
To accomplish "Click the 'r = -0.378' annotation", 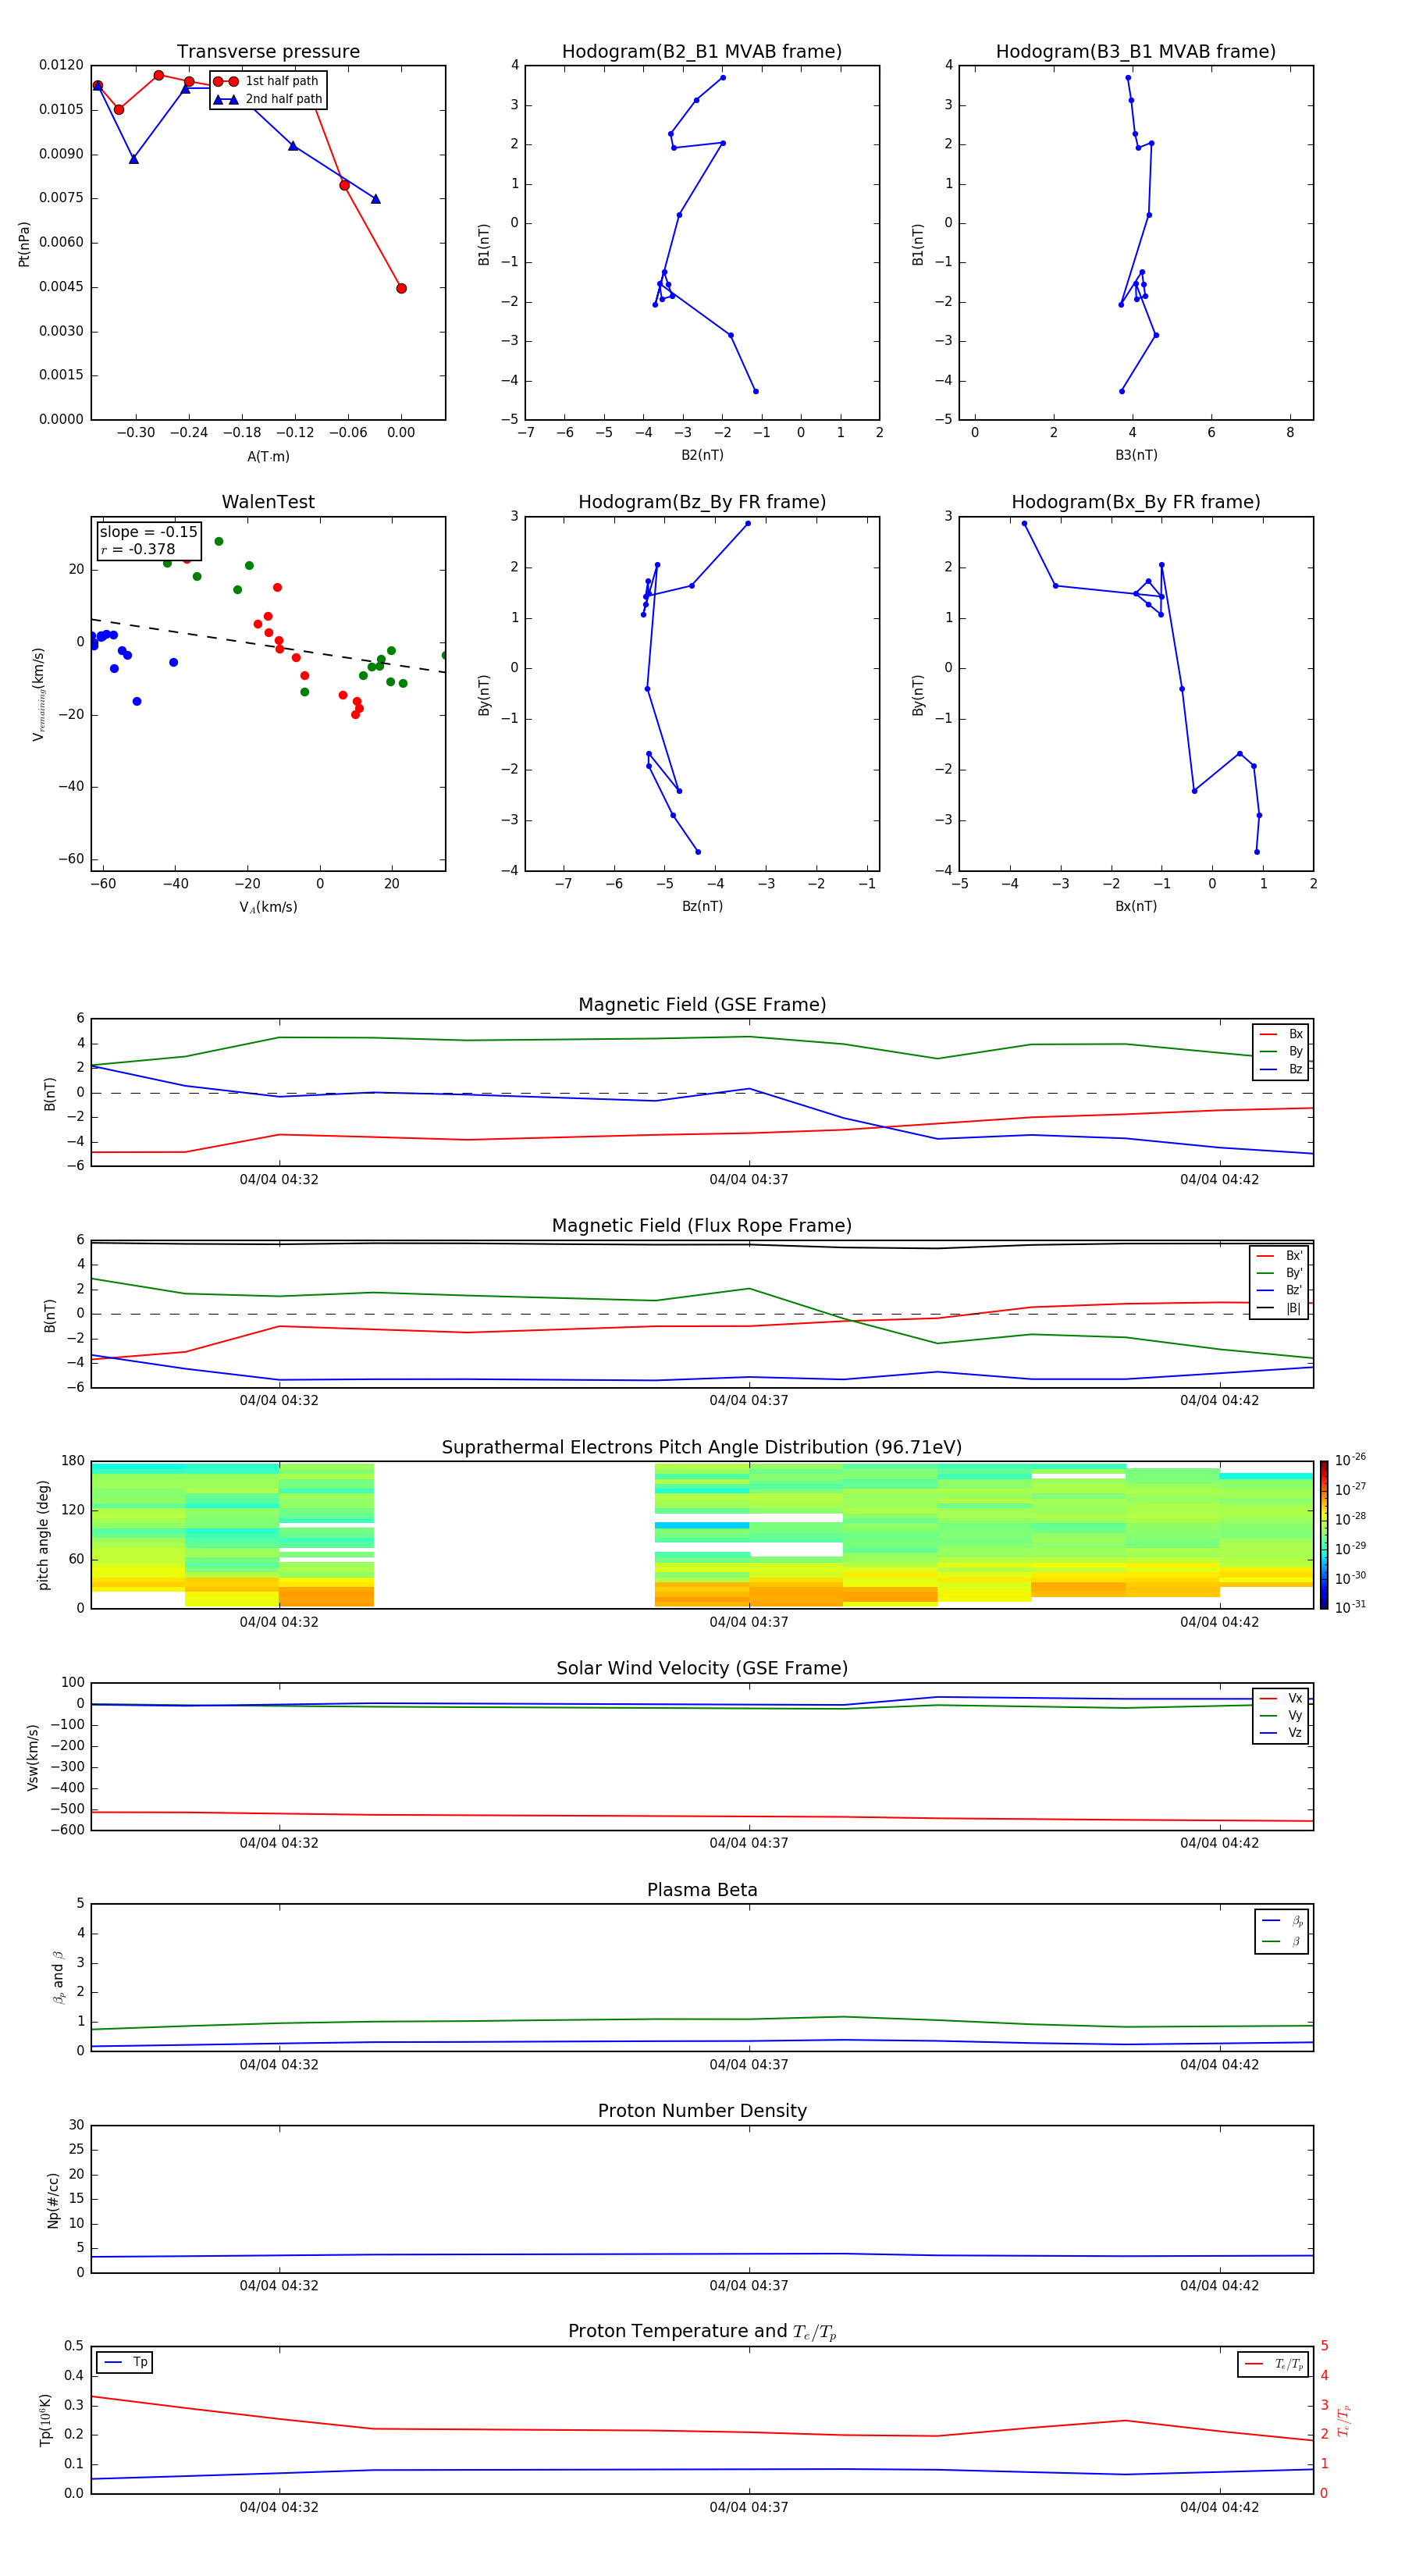I will [138, 549].
